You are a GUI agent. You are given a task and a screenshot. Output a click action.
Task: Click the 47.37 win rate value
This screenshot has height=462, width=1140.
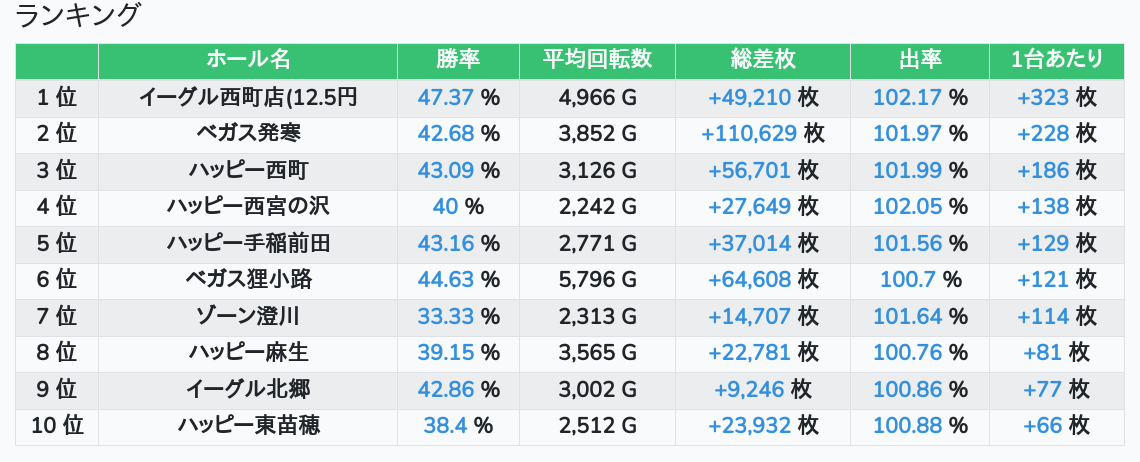(446, 97)
